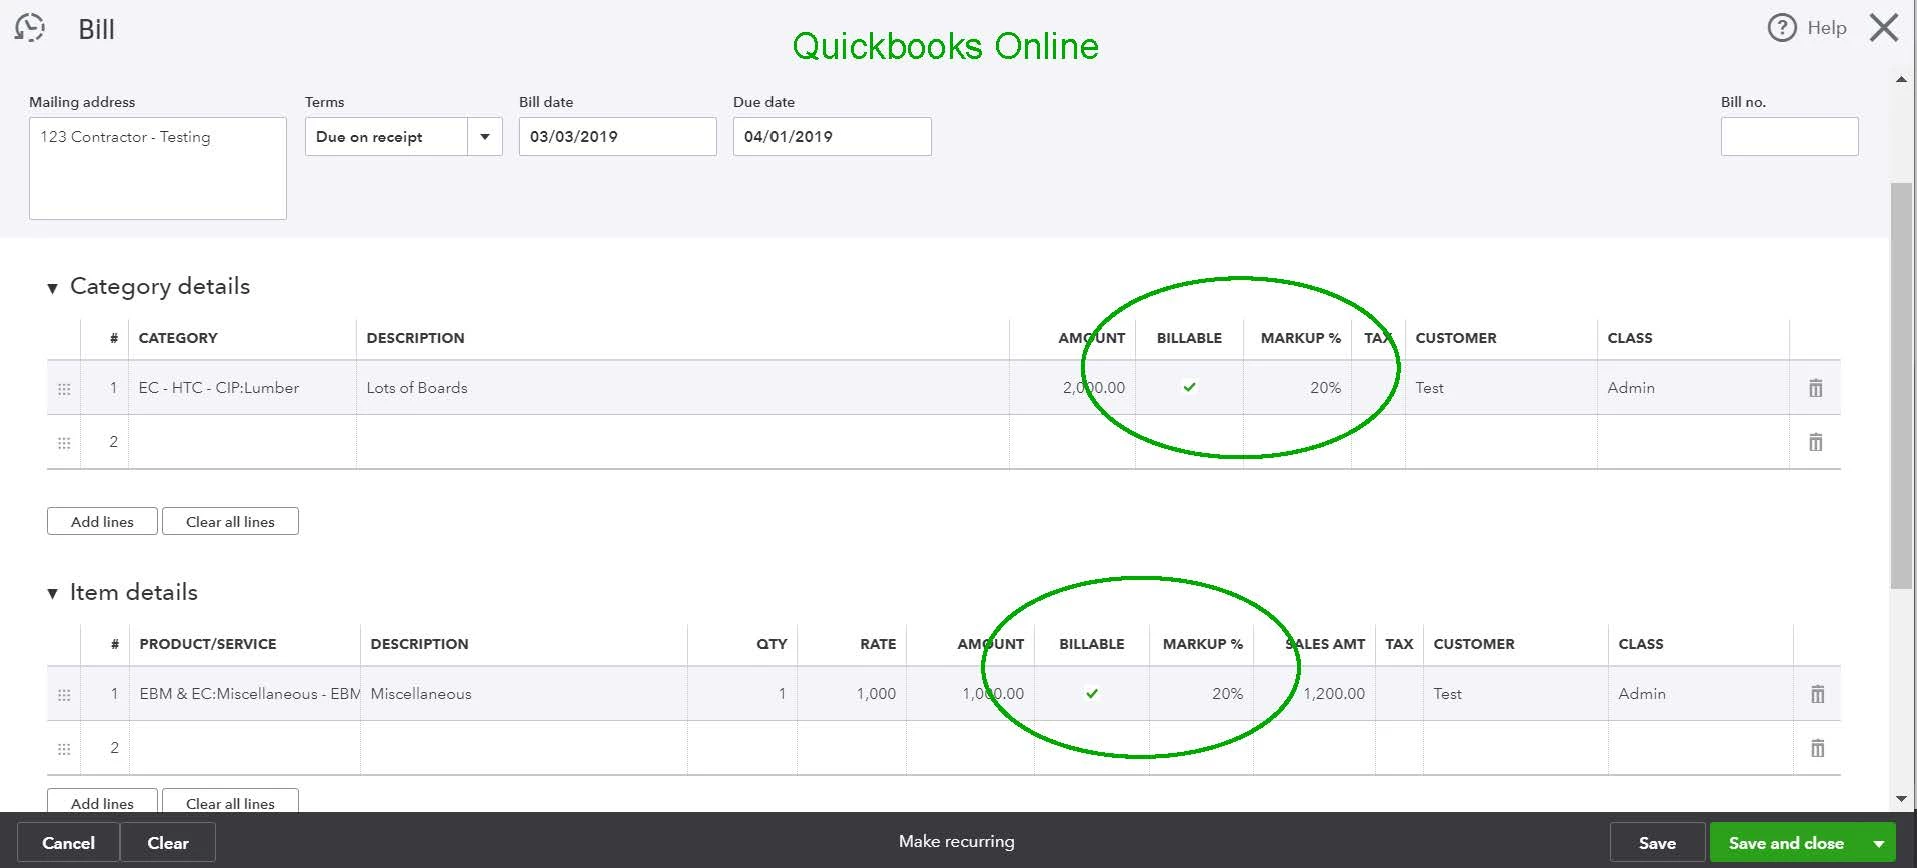Click the Clear button in footer

(168, 843)
